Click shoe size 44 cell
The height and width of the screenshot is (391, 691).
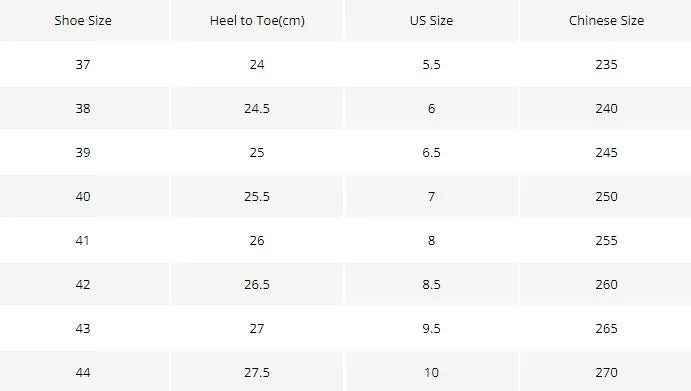click(83, 372)
